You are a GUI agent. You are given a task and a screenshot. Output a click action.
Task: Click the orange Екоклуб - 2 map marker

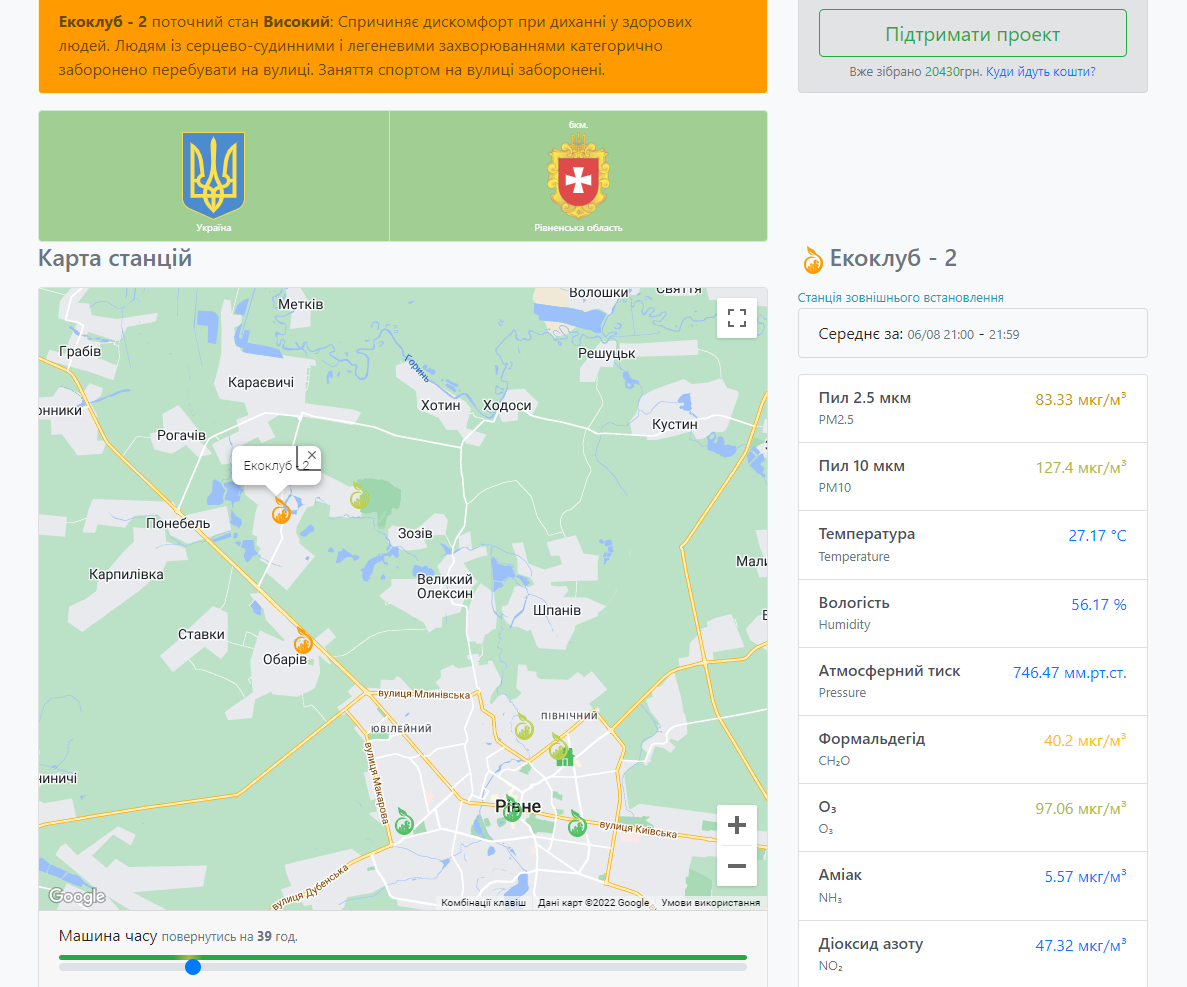pyautogui.click(x=281, y=513)
